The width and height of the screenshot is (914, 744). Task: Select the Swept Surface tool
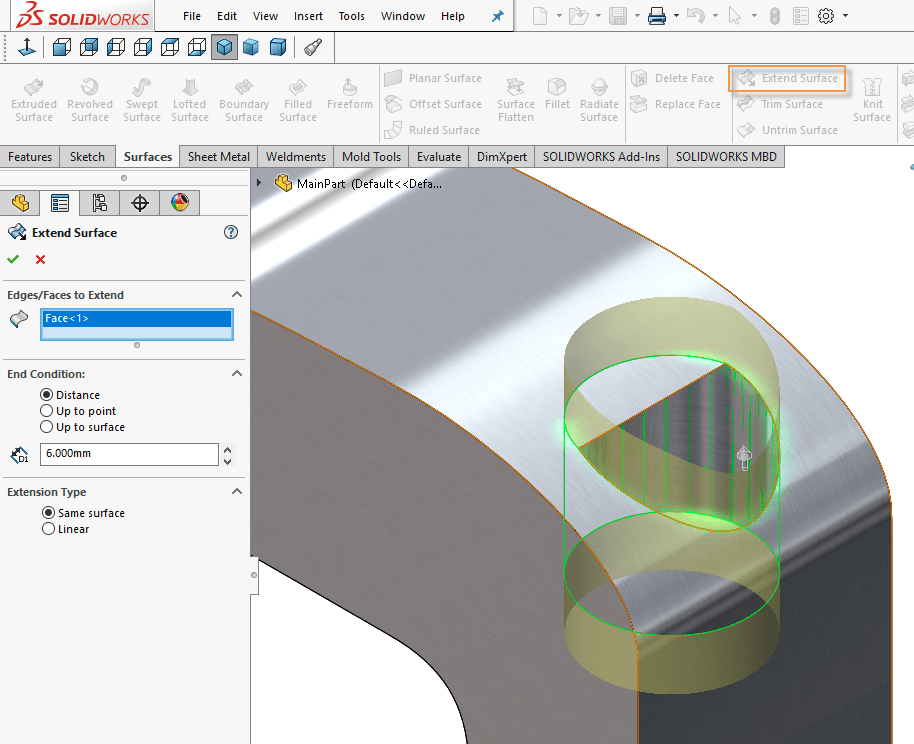pos(142,100)
